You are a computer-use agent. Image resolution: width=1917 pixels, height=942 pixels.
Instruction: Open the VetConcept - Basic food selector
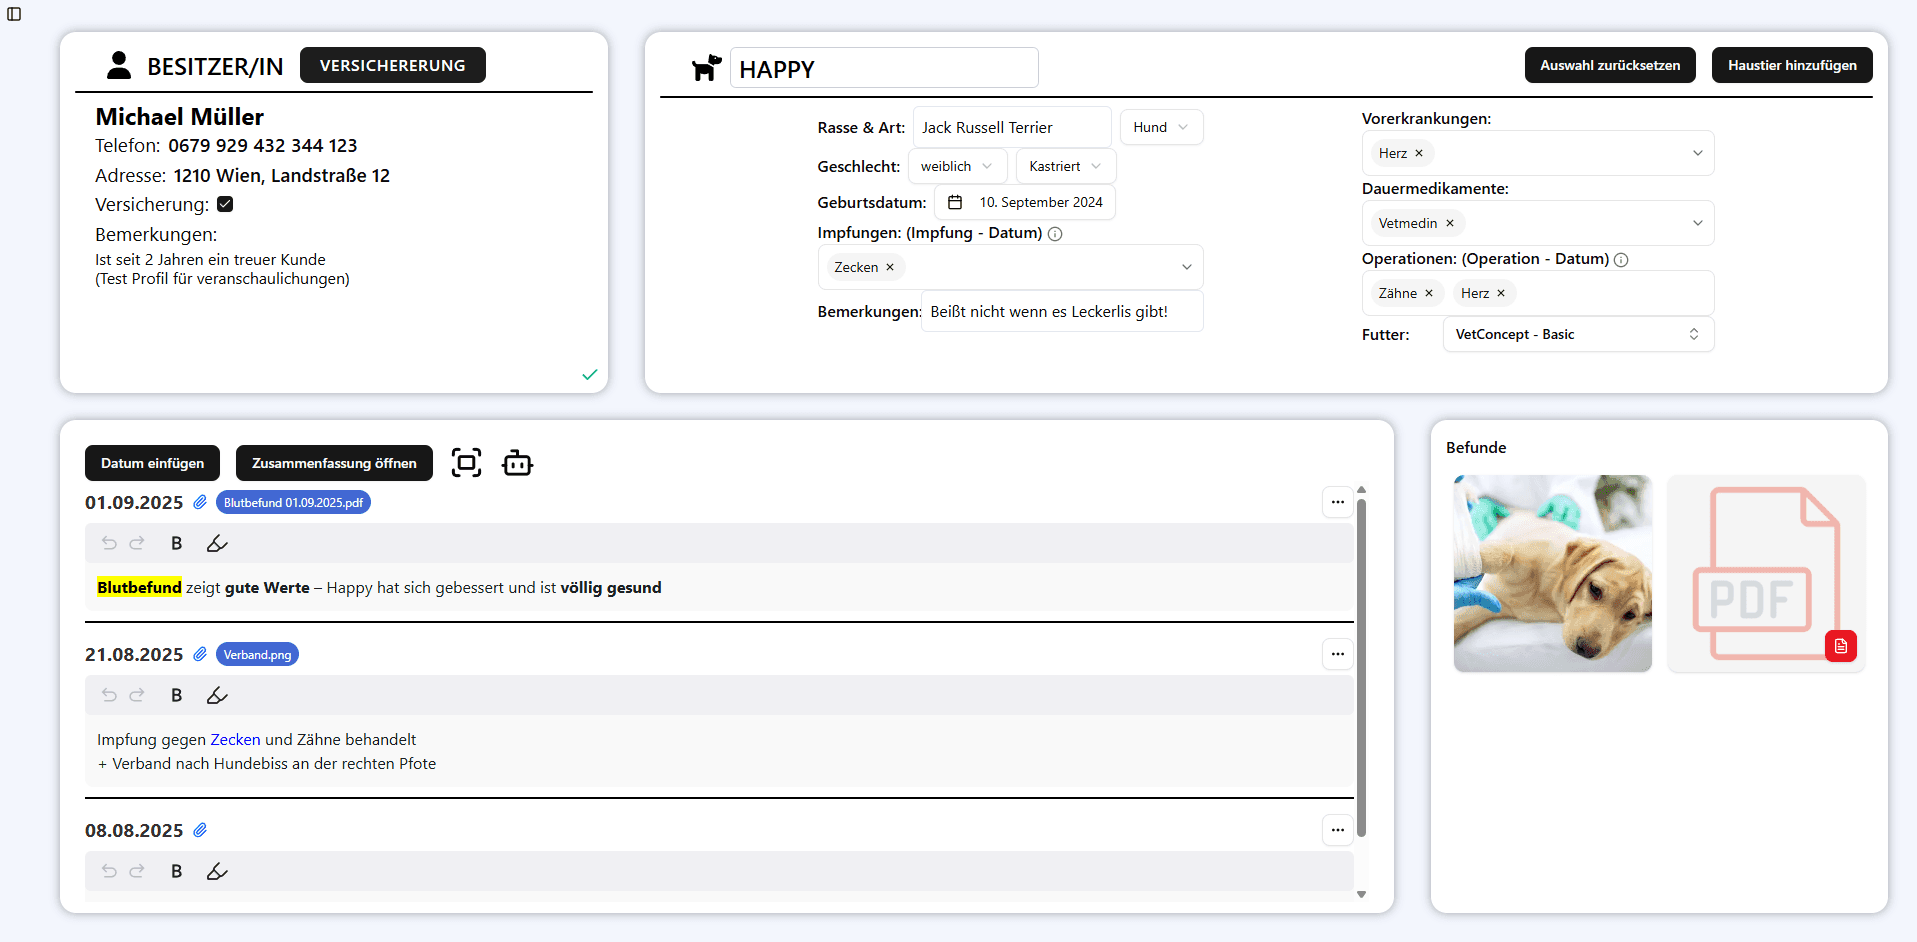click(x=1577, y=334)
